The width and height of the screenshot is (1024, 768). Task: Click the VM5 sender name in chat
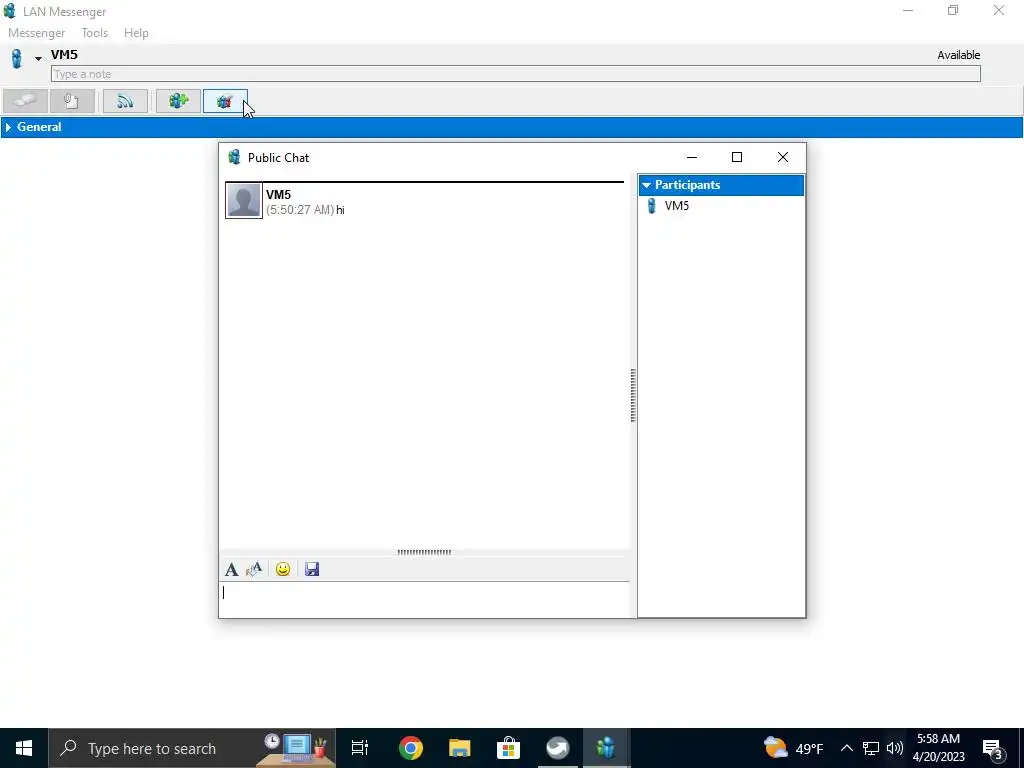pyautogui.click(x=278, y=195)
